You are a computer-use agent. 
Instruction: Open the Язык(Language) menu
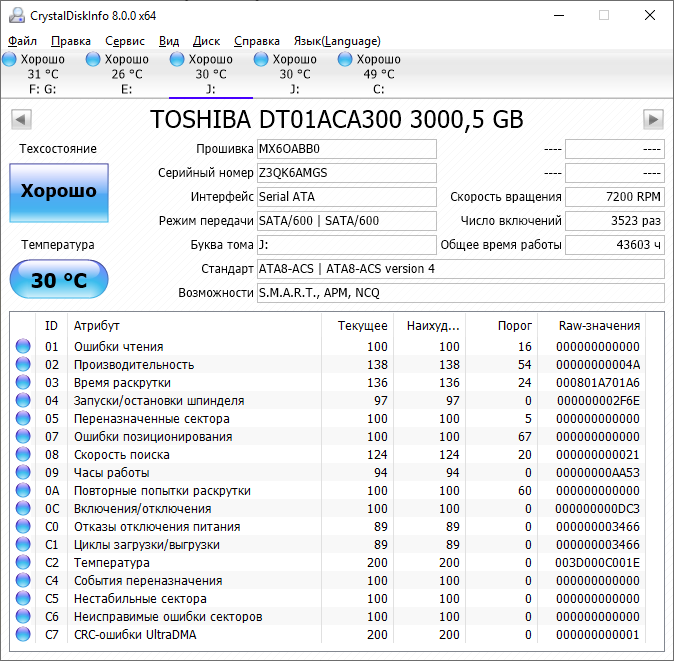(x=336, y=41)
